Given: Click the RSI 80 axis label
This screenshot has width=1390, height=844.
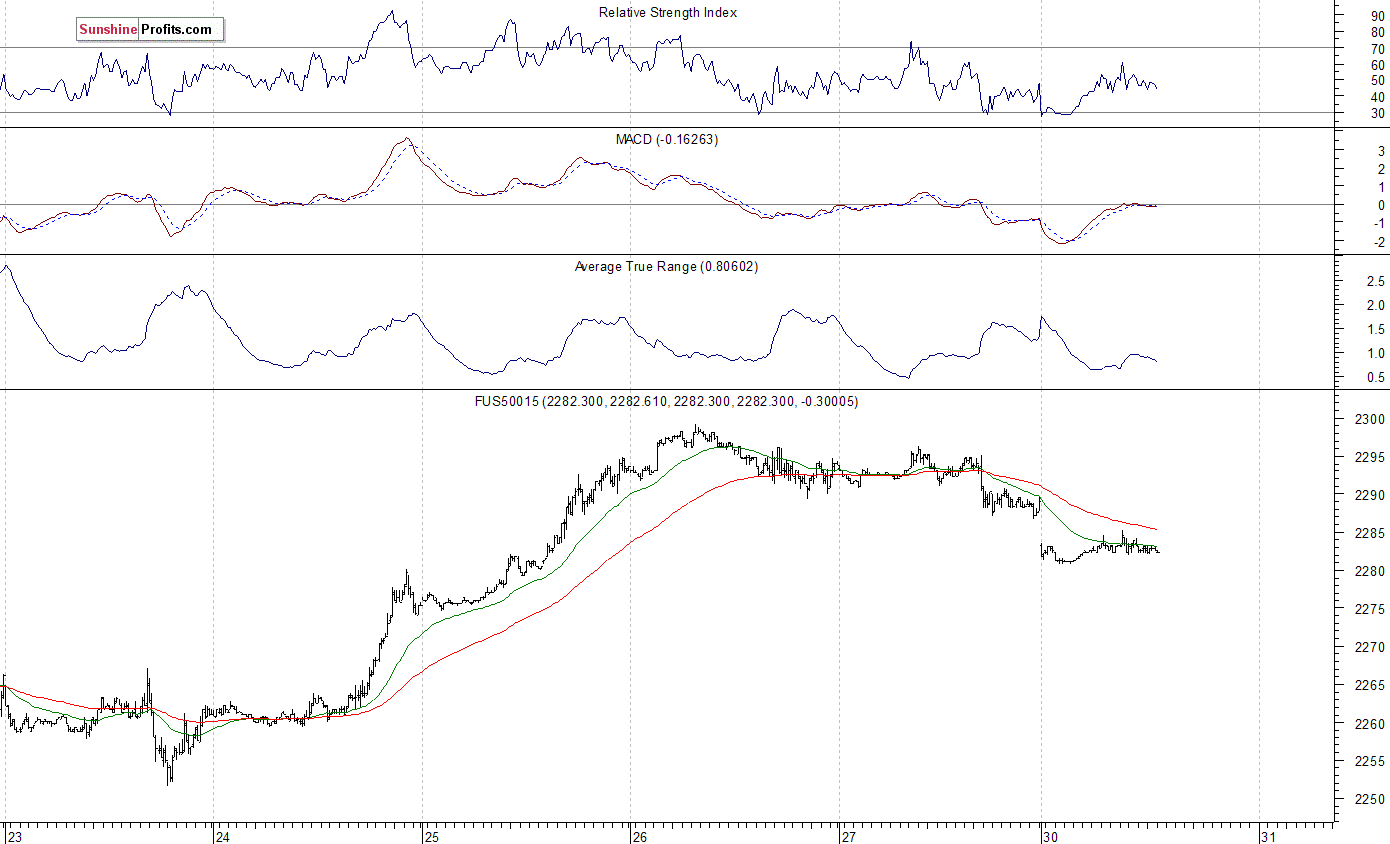Looking at the screenshot, I should tap(1377, 32).
